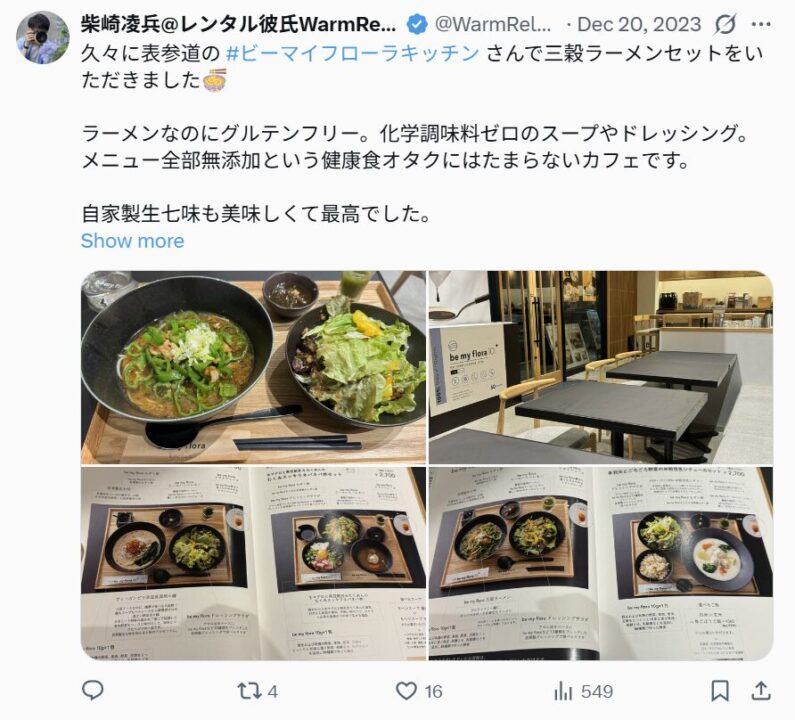Open the author's profile avatar
Screen dimensions: 795x720
coord(43,37)
